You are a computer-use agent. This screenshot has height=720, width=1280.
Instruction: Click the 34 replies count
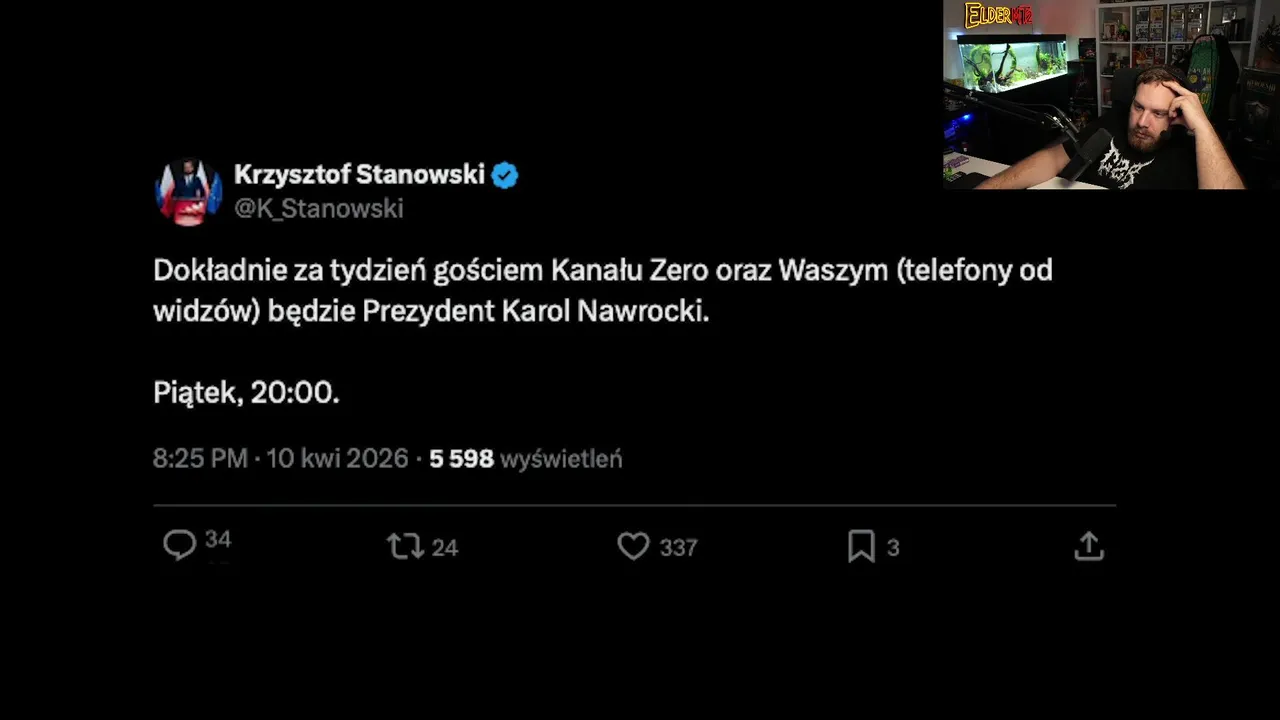(218, 540)
